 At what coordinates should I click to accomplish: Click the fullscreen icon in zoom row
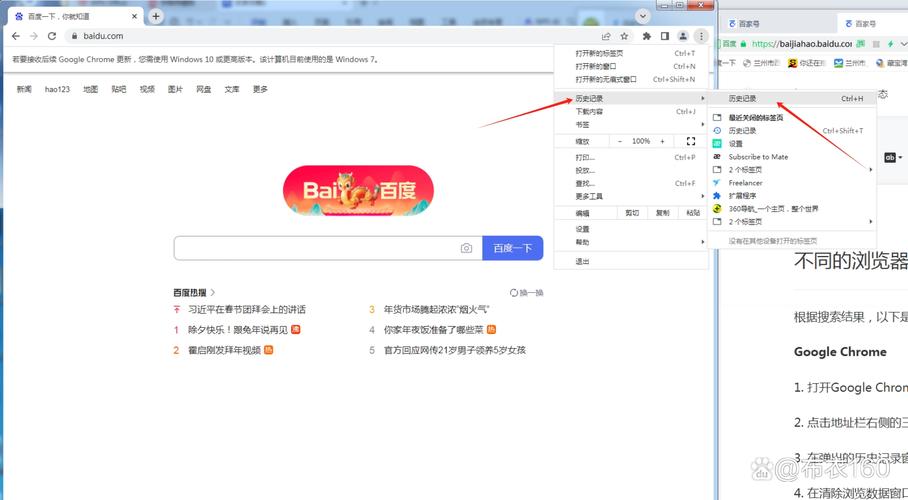coord(690,141)
